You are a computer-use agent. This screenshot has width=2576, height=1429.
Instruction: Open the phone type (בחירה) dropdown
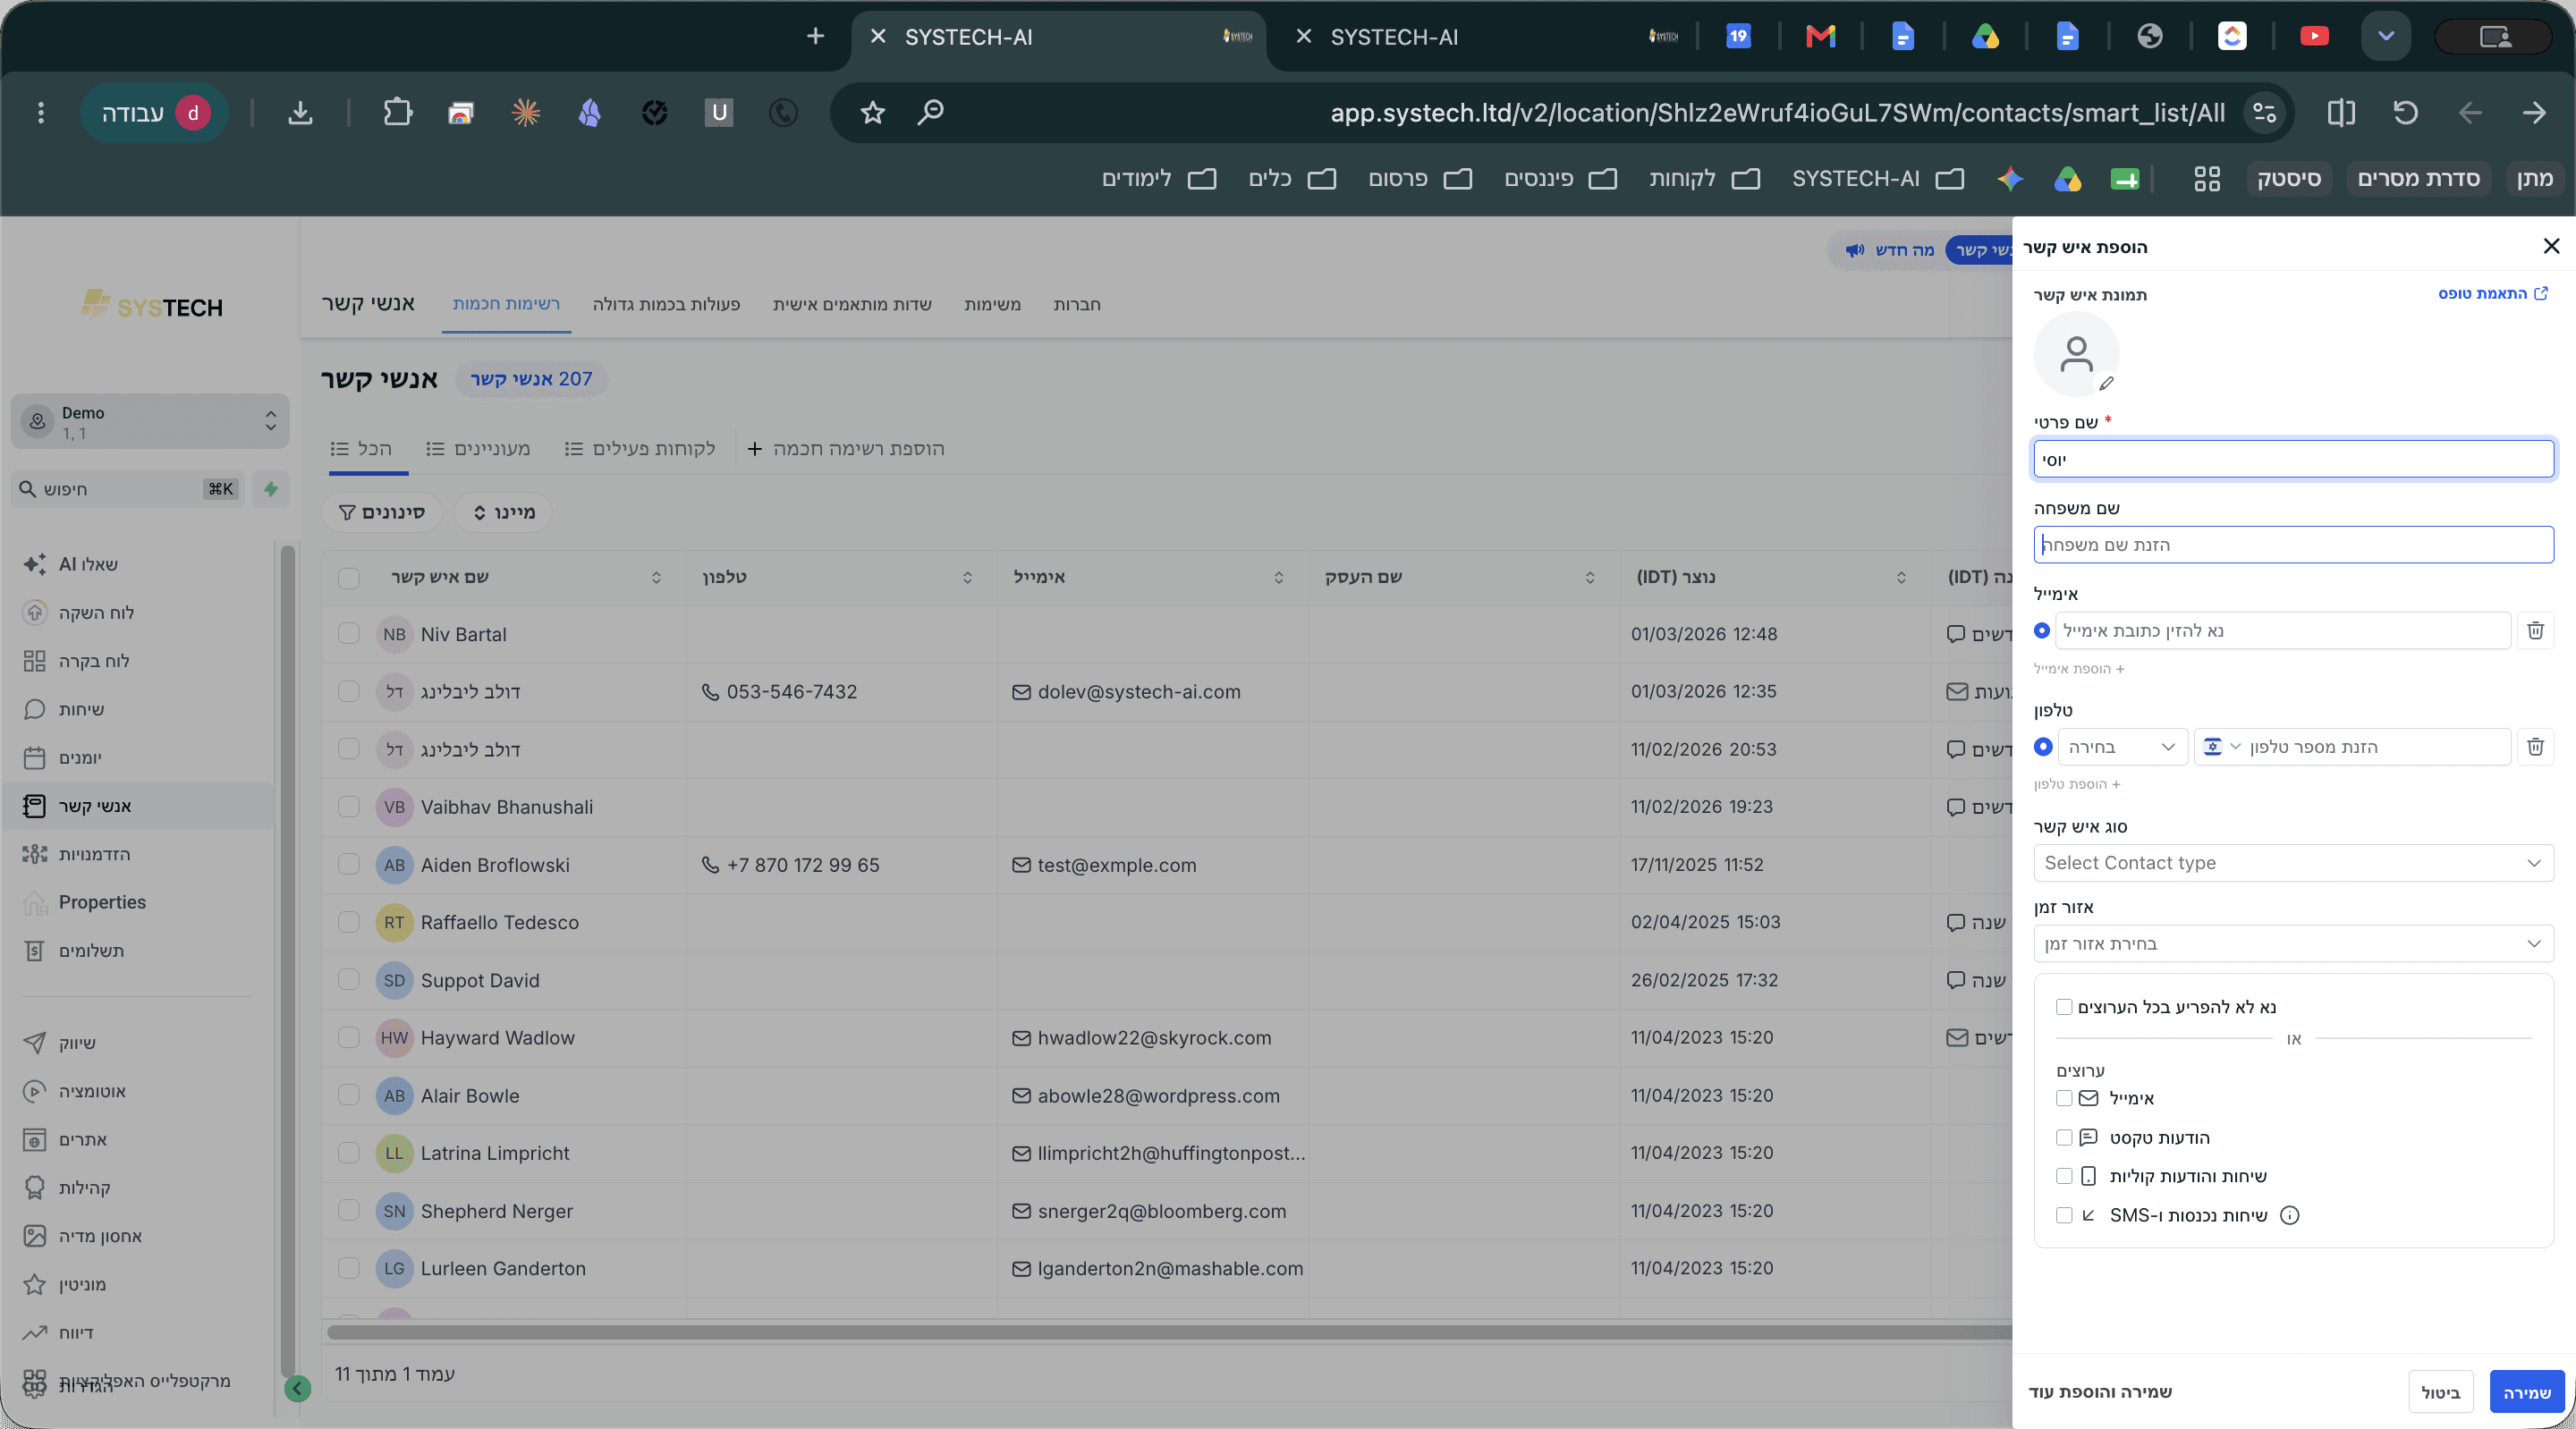click(x=2122, y=746)
